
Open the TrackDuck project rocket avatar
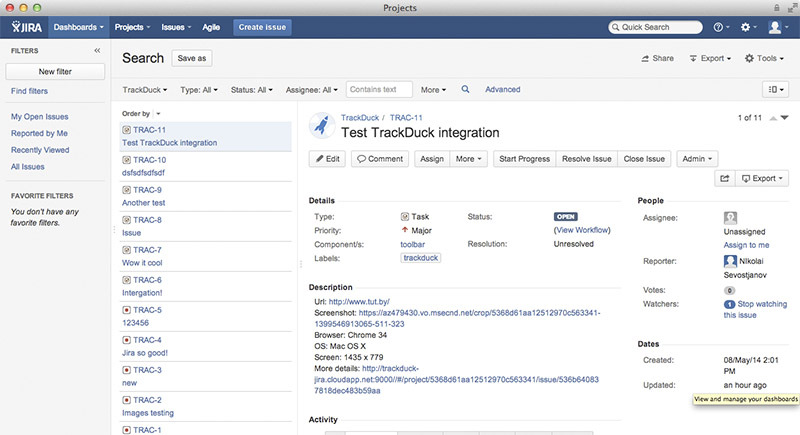point(322,125)
